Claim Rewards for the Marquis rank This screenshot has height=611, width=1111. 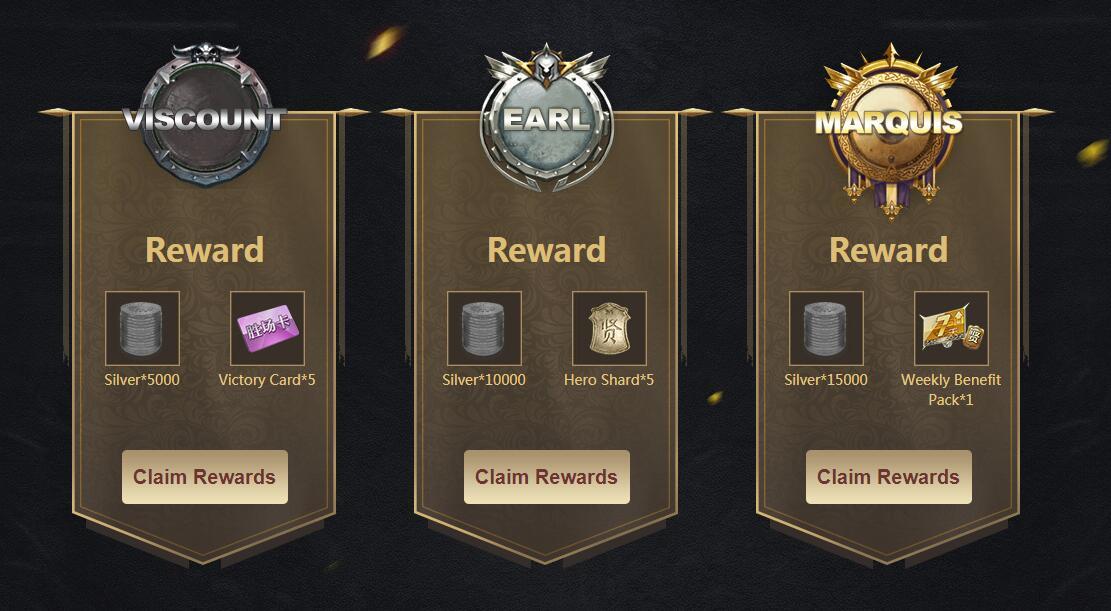[889, 477]
